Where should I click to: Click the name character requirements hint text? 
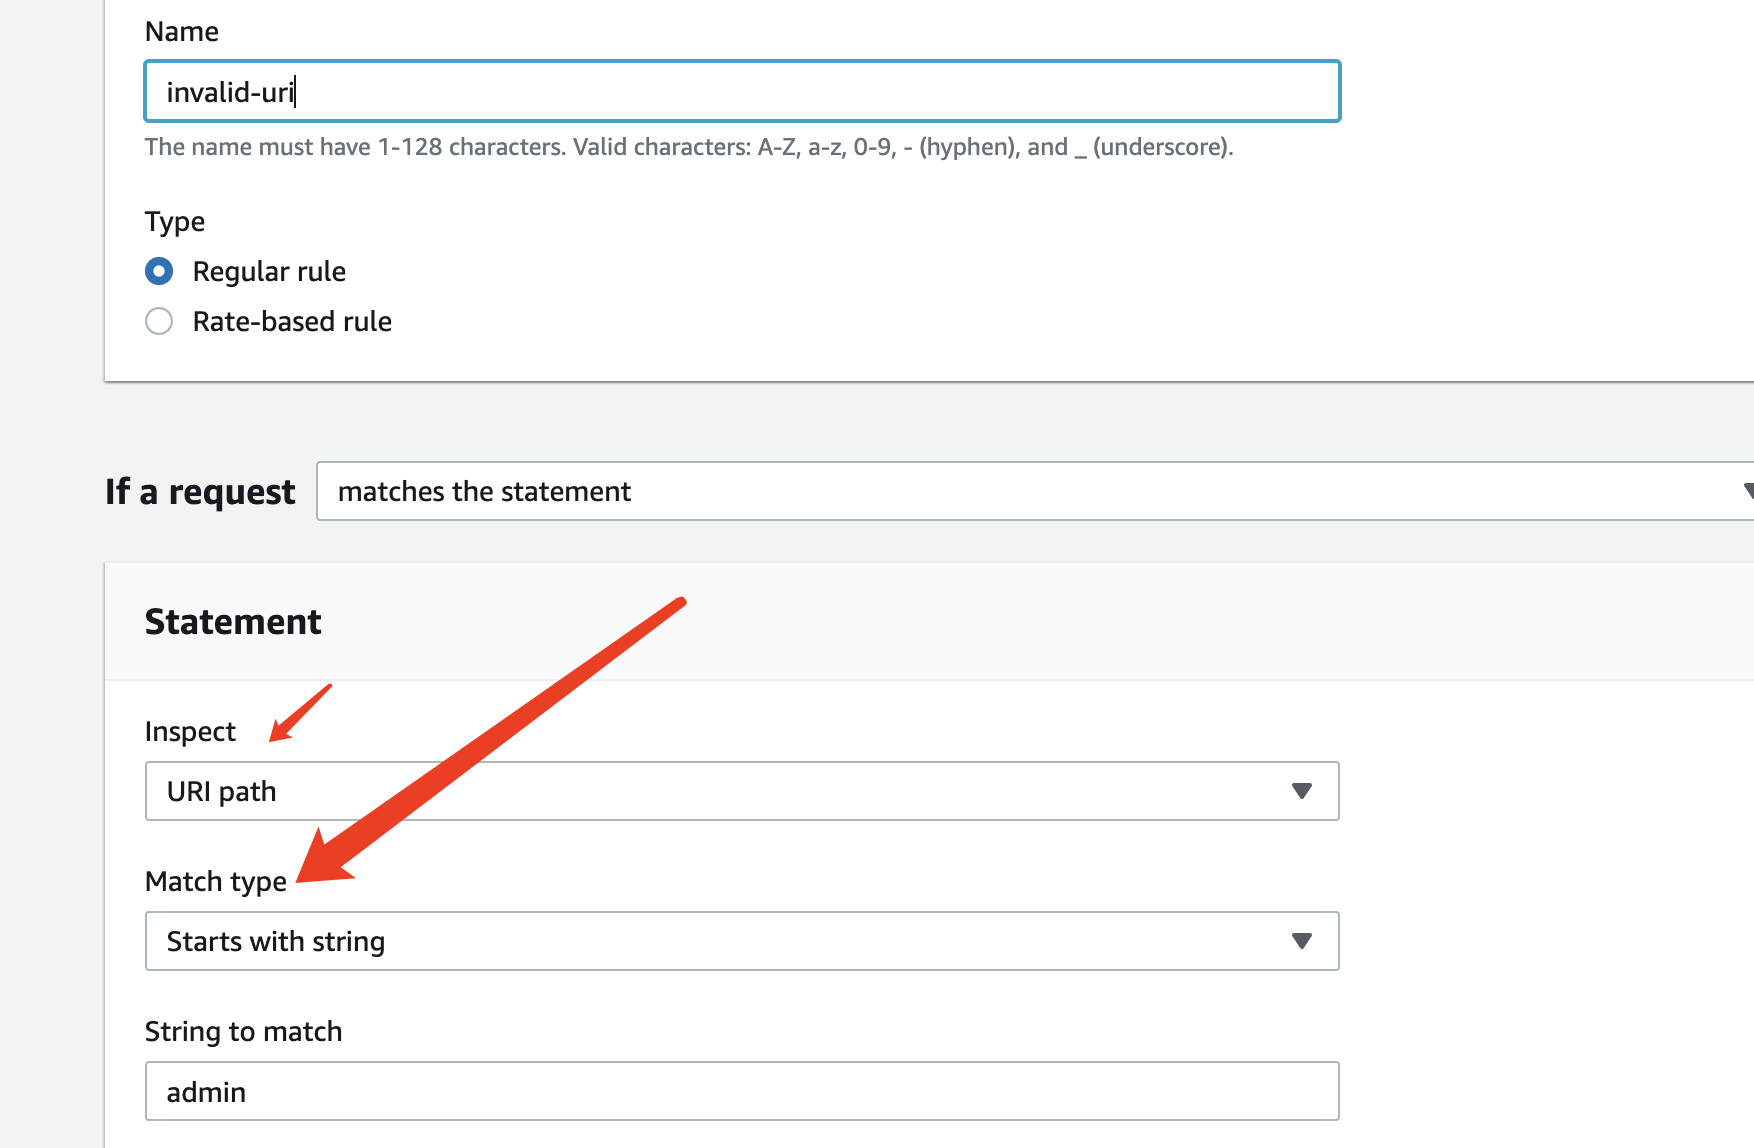click(688, 147)
